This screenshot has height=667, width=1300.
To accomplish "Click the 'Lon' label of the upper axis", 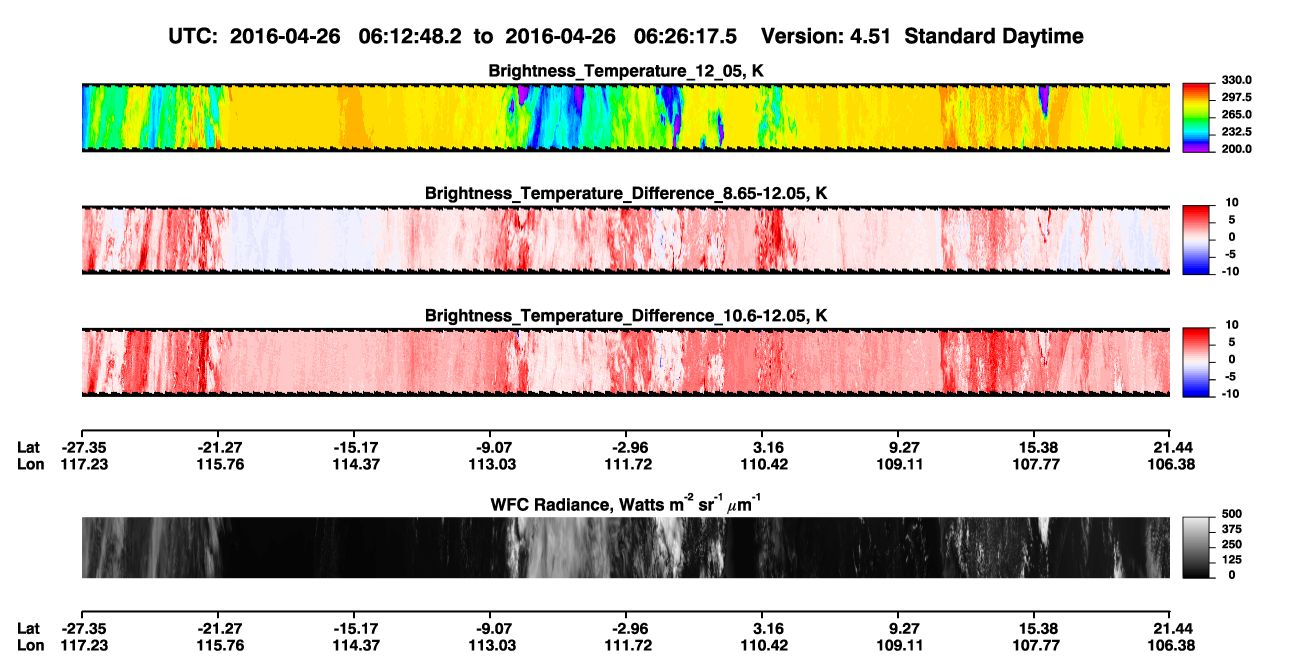I will (x=30, y=465).
